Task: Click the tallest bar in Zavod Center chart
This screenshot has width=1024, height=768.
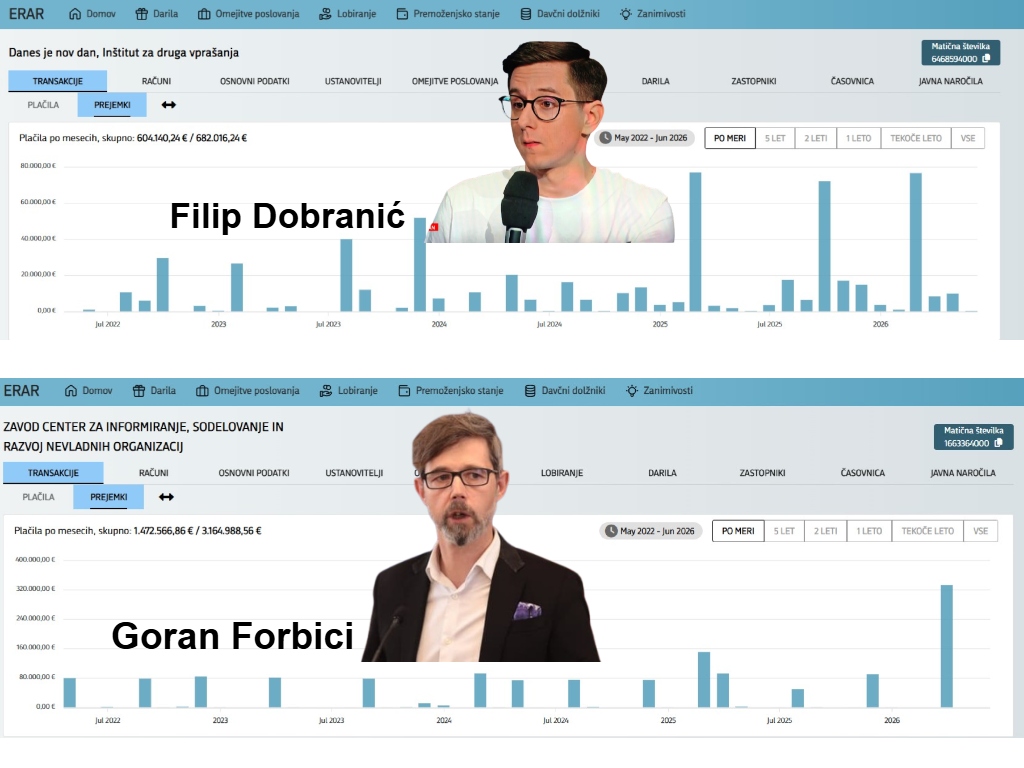Action: coord(946,646)
